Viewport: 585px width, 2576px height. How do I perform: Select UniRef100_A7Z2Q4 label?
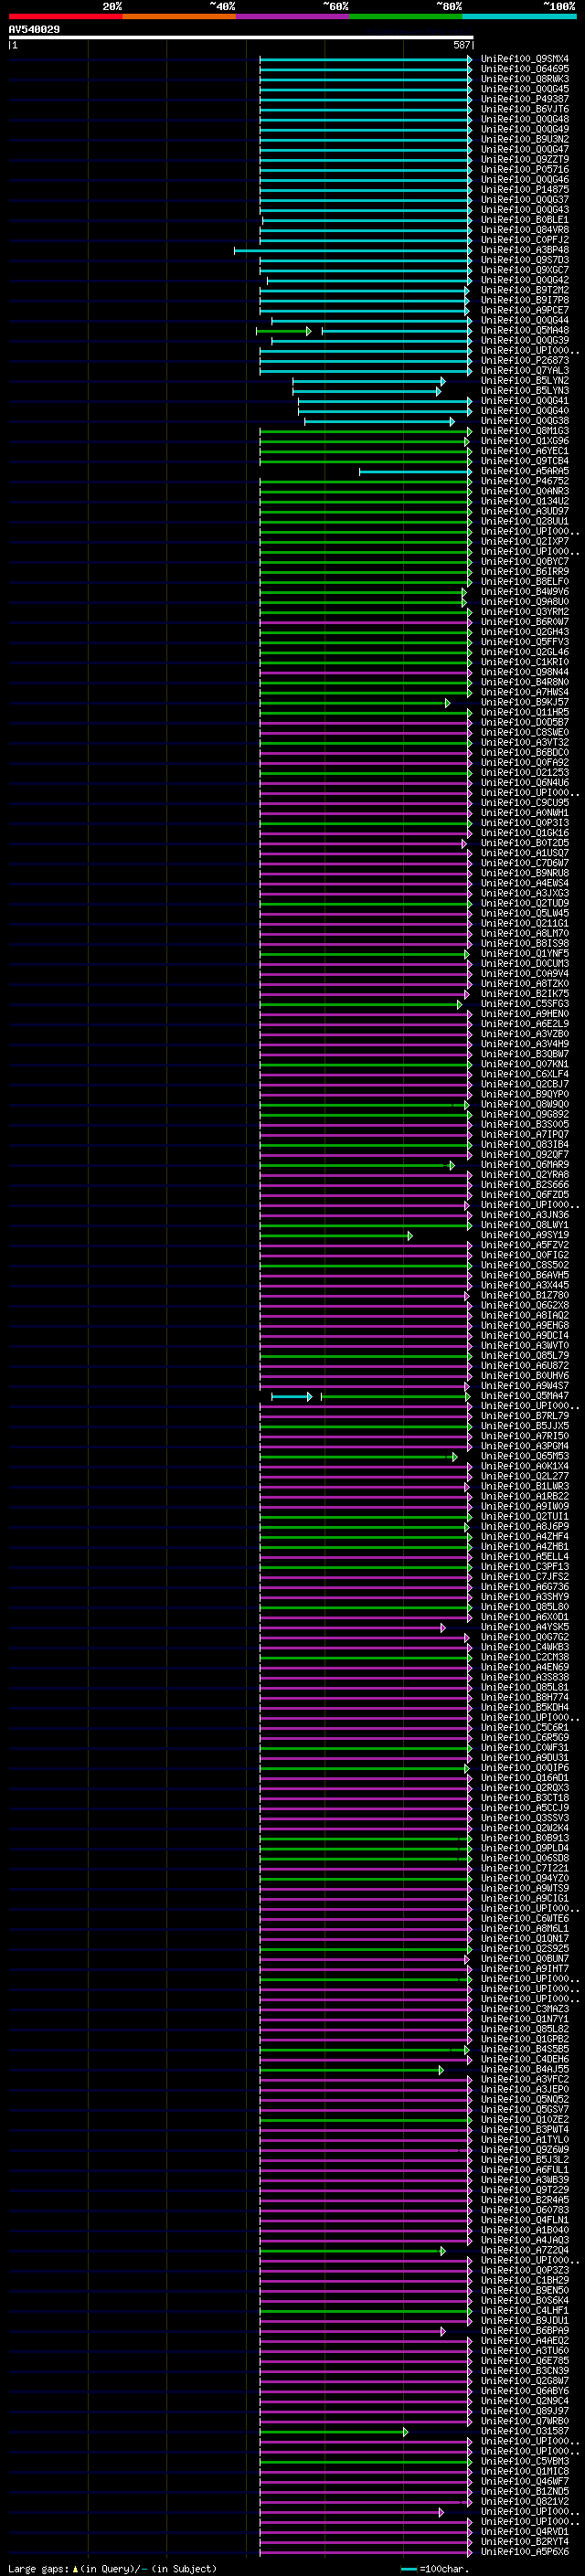(x=525, y=2251)
